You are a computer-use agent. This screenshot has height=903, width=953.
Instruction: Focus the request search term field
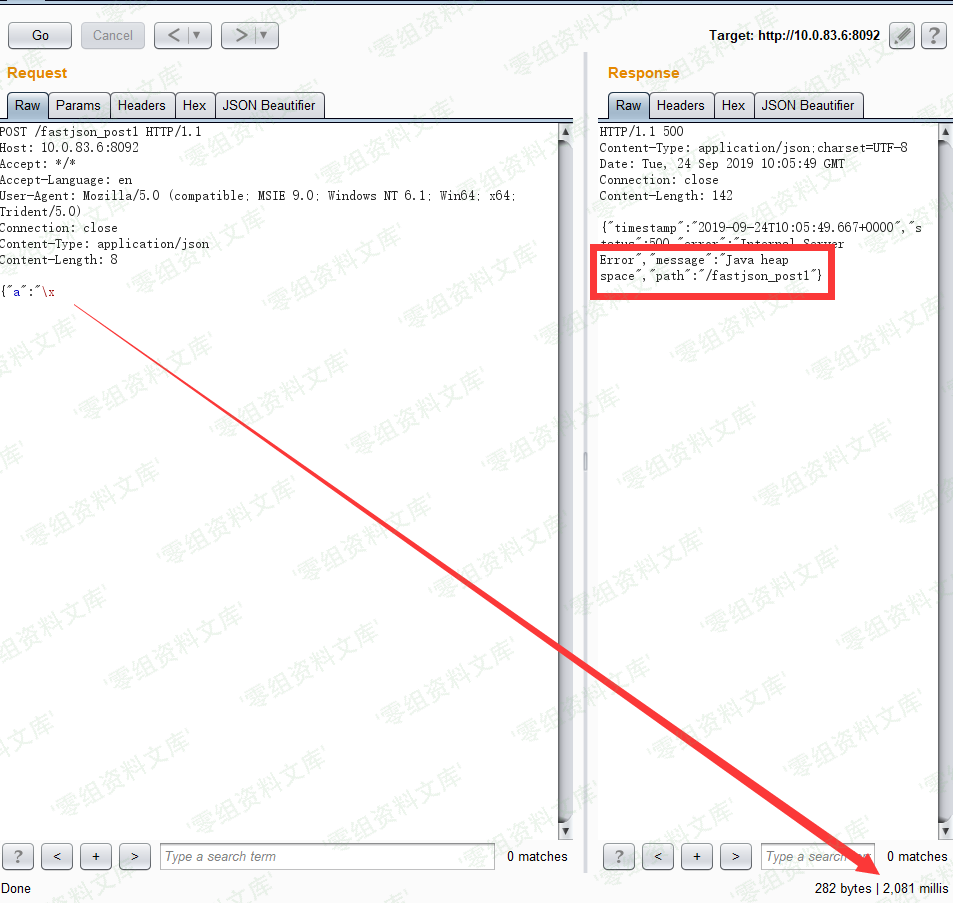327,856
